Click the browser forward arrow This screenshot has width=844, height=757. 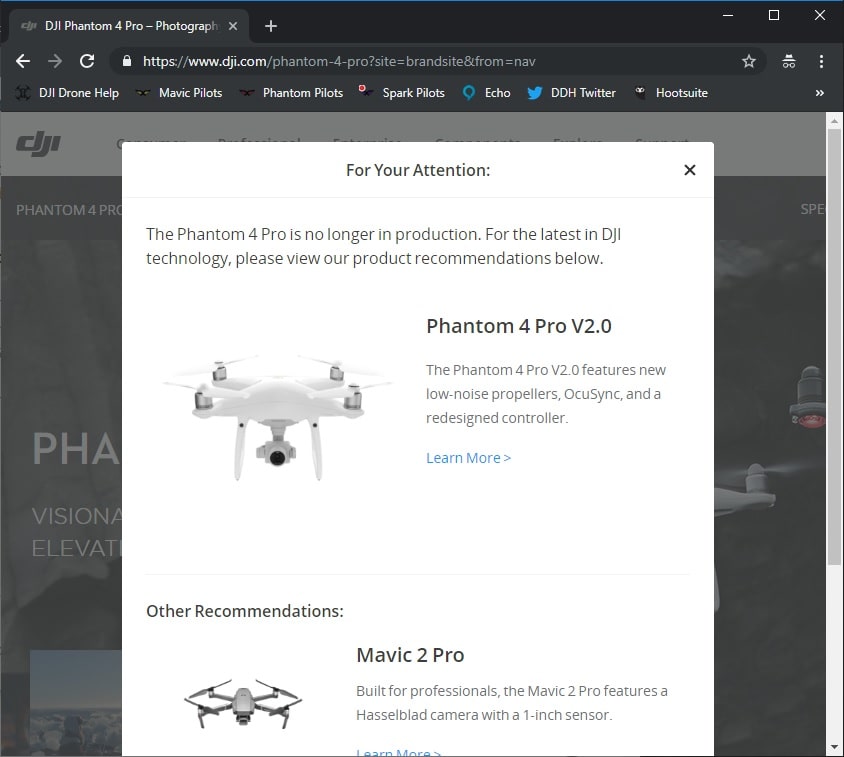pyautogui.click(x=55, y=61)
